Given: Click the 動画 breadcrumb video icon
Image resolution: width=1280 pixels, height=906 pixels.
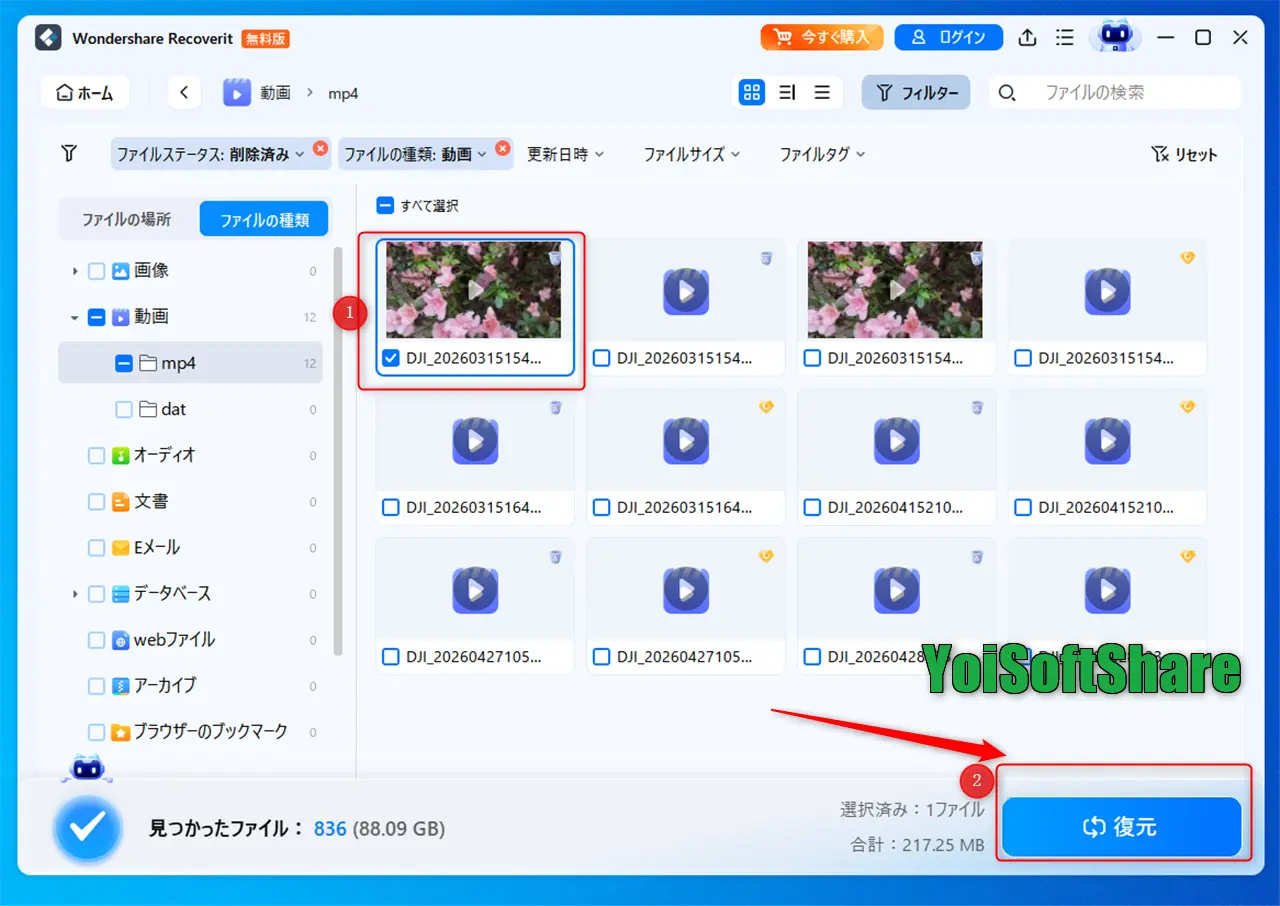Looking at the screenshot, I should pyautogui.click(x=237, y=93).
